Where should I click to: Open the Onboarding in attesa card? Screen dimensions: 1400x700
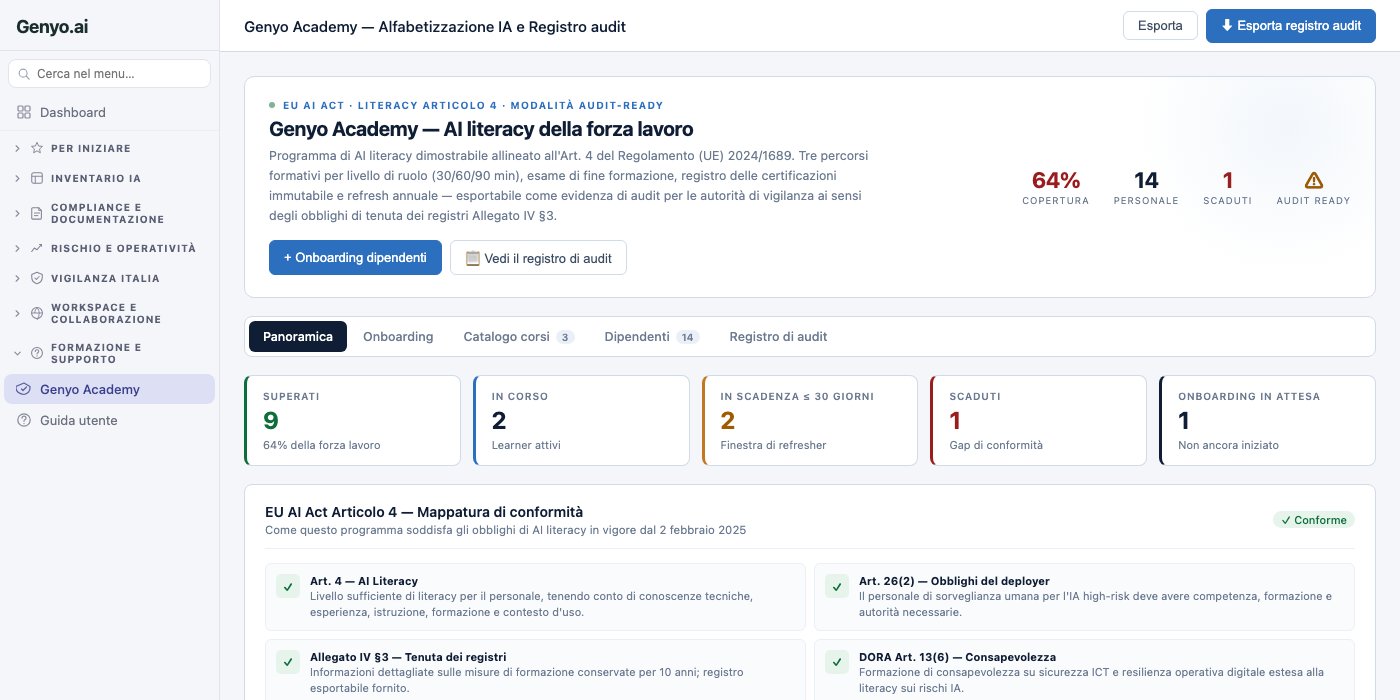click(x=1267, y=420)
